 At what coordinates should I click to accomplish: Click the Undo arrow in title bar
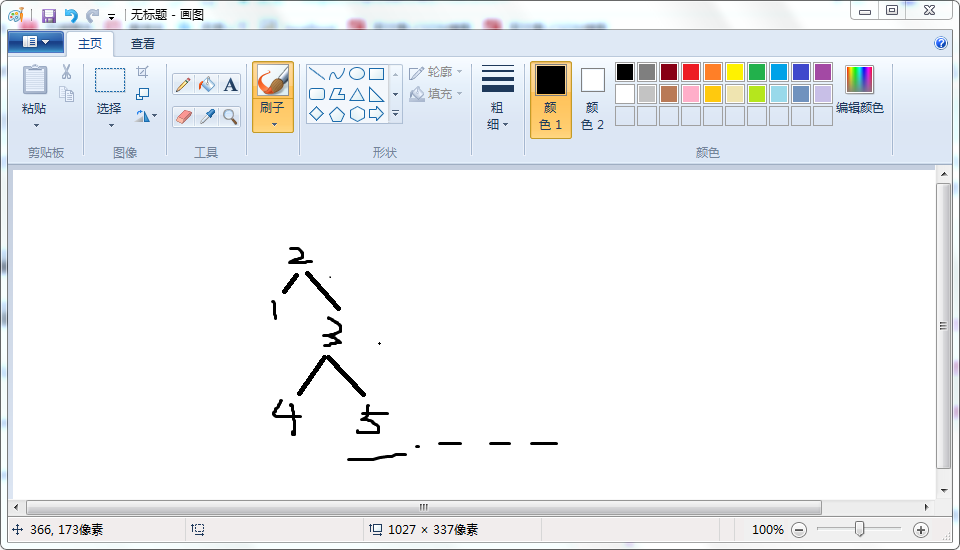point(71,15)
